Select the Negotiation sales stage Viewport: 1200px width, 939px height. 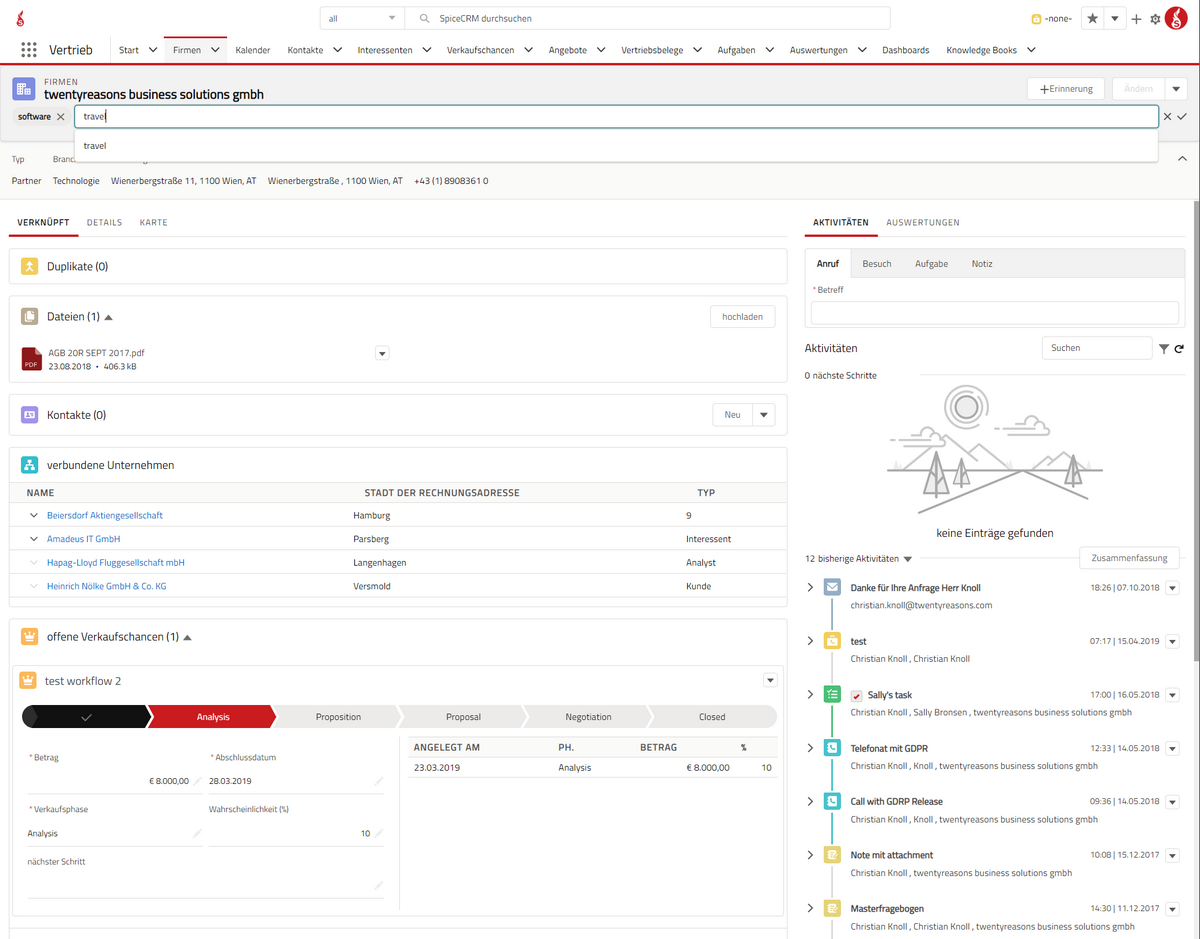pos(588,717)
